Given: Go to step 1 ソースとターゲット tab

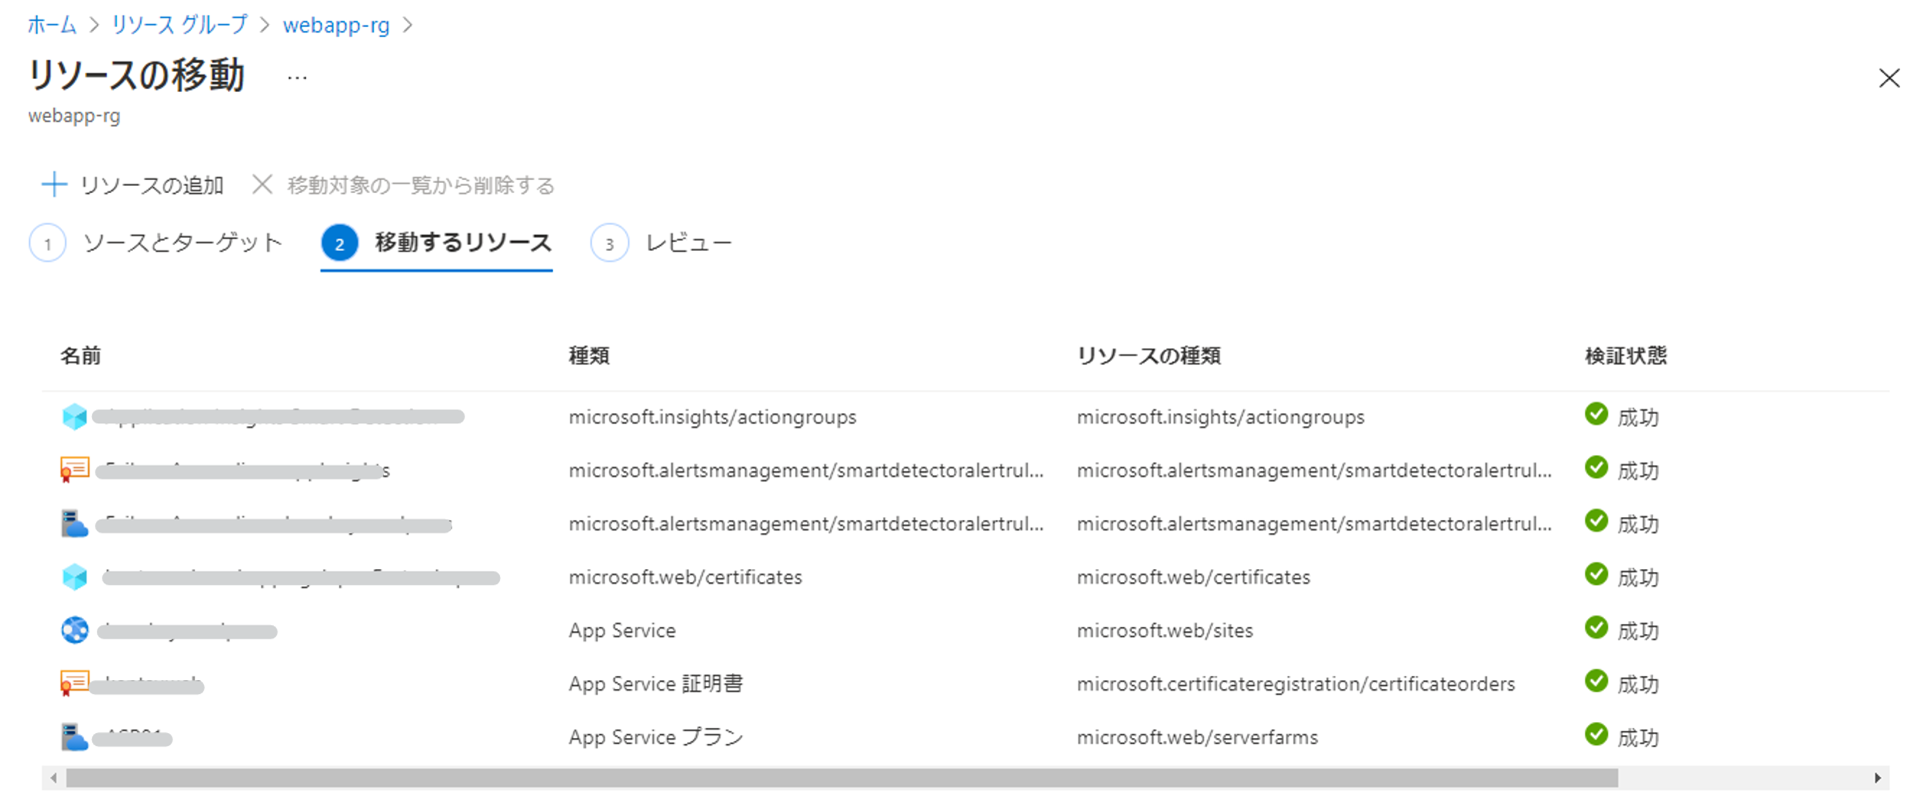Looking at the screenshot, I should (x=158, y=243).
